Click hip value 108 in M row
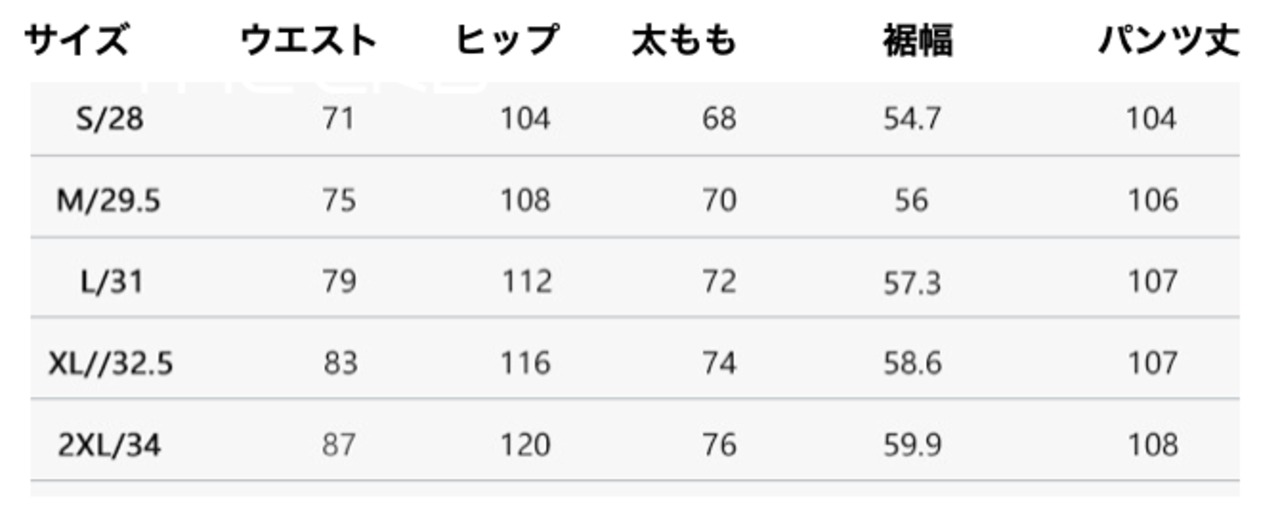The image size is (1280, 527). 525,201
